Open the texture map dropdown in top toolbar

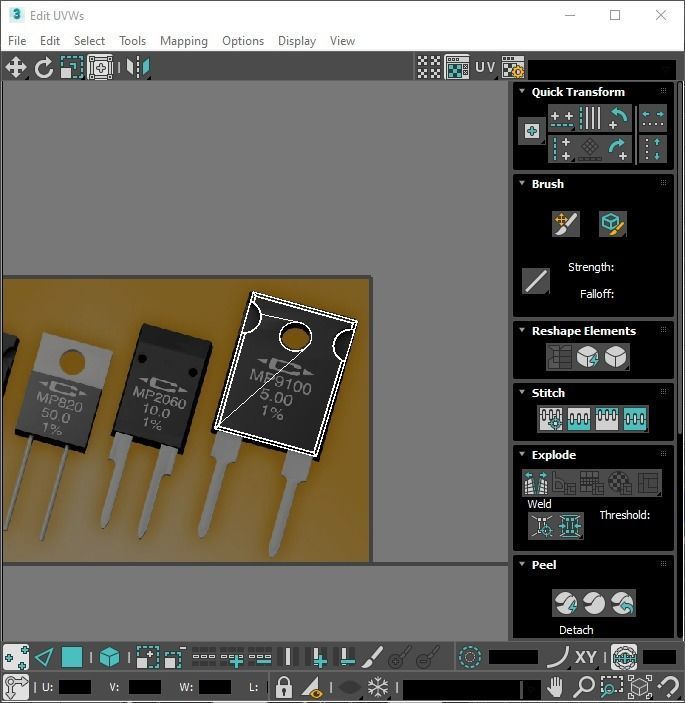[602, 69]
